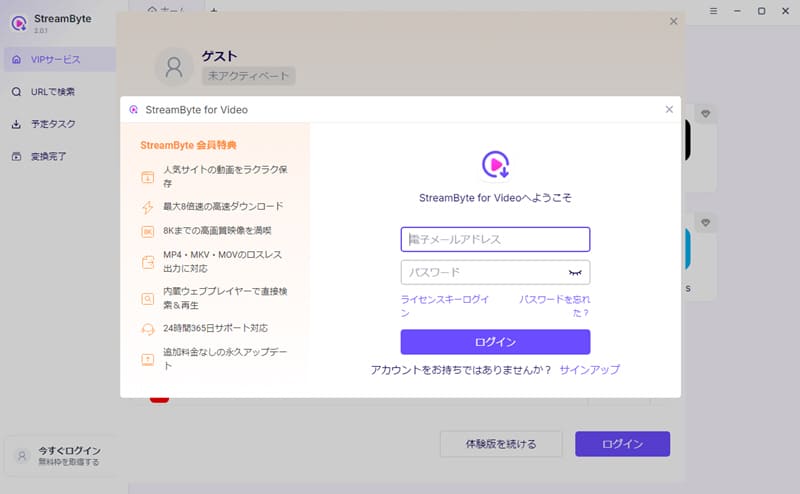Click the 未アクティベート badge
Screen dimensions: 800x494
click(x=248, y=76)
